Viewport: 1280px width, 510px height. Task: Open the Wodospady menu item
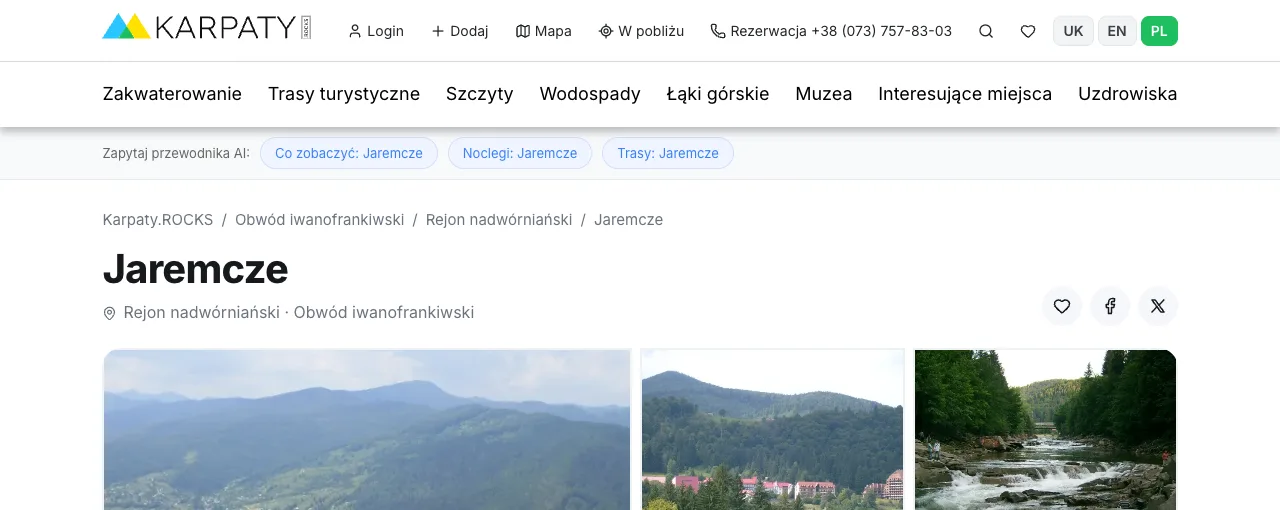click(x=590, y=94)
